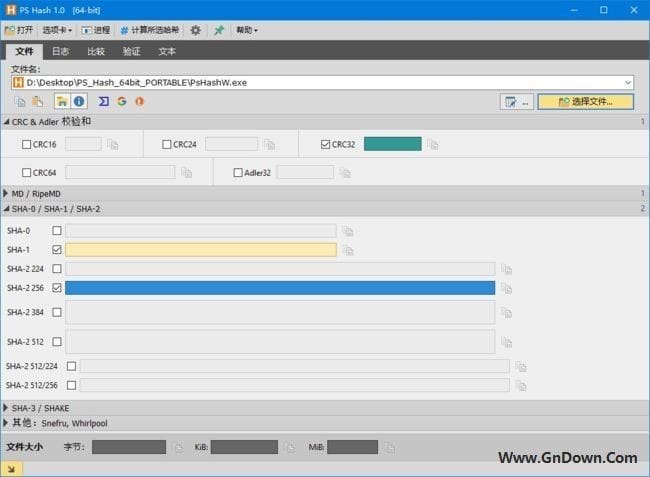Copy the CRC32 hash value
The height and width of the screenshot is (477, 650).
pos(433,145)
